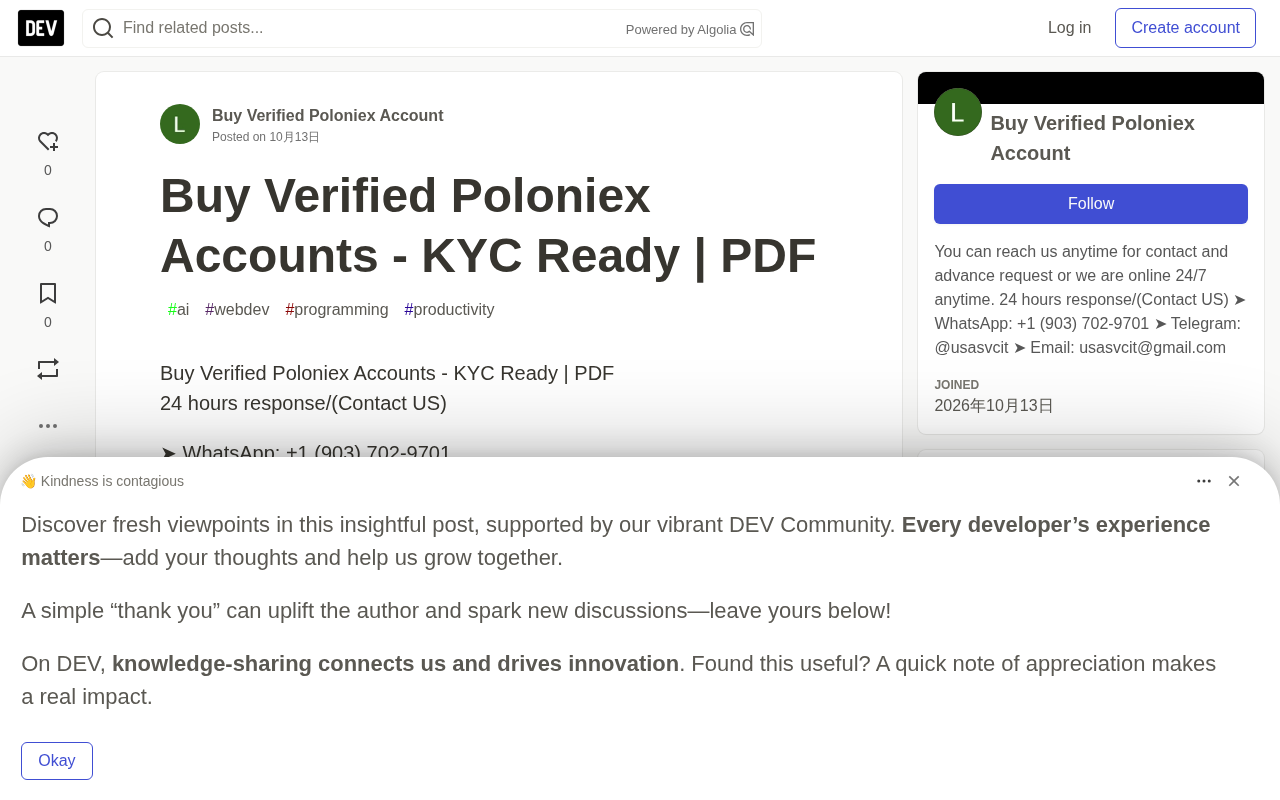Open the Log in link
The height and width of the screenshot is (800, 1280).
[x=1069, y=28]
